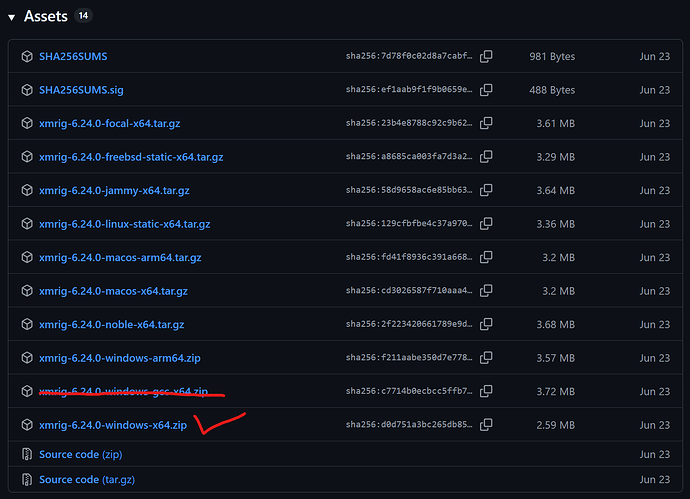Click zip file icon beside Source code (zip)
The image size is (690, 499).
[26, 455]
